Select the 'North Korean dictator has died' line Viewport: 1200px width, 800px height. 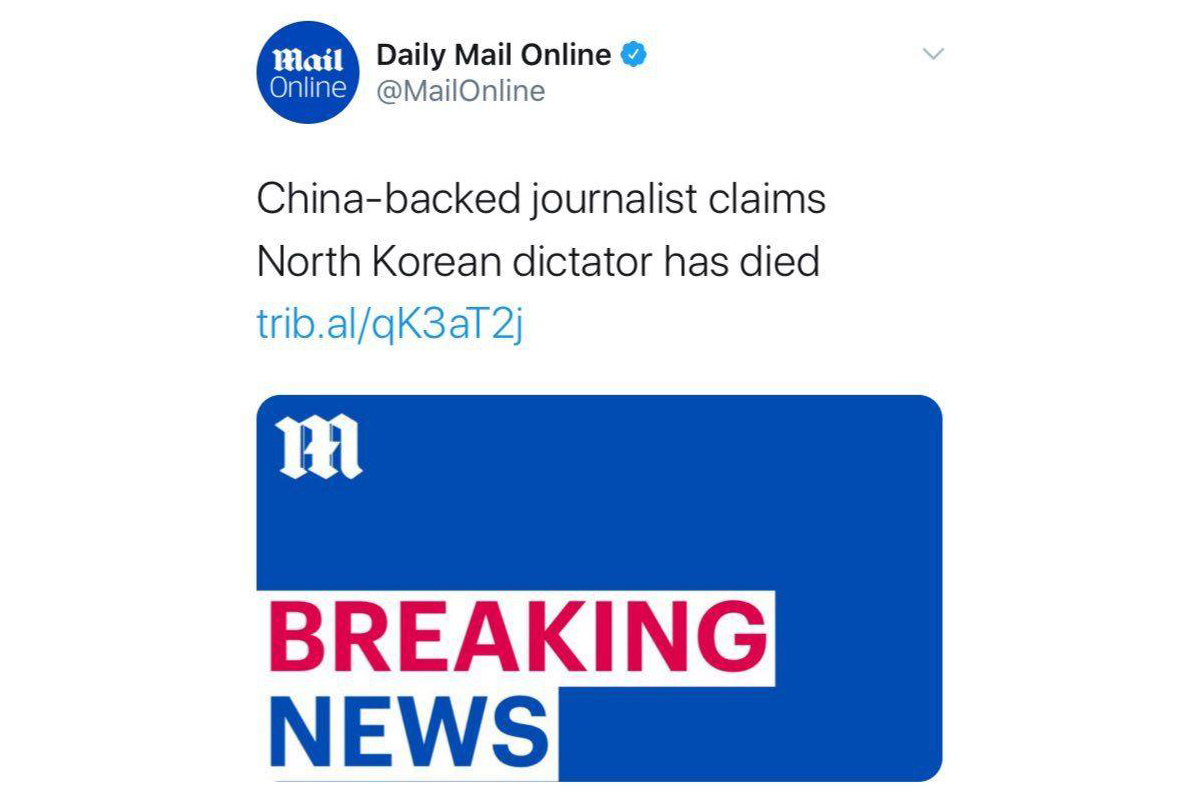538,262
